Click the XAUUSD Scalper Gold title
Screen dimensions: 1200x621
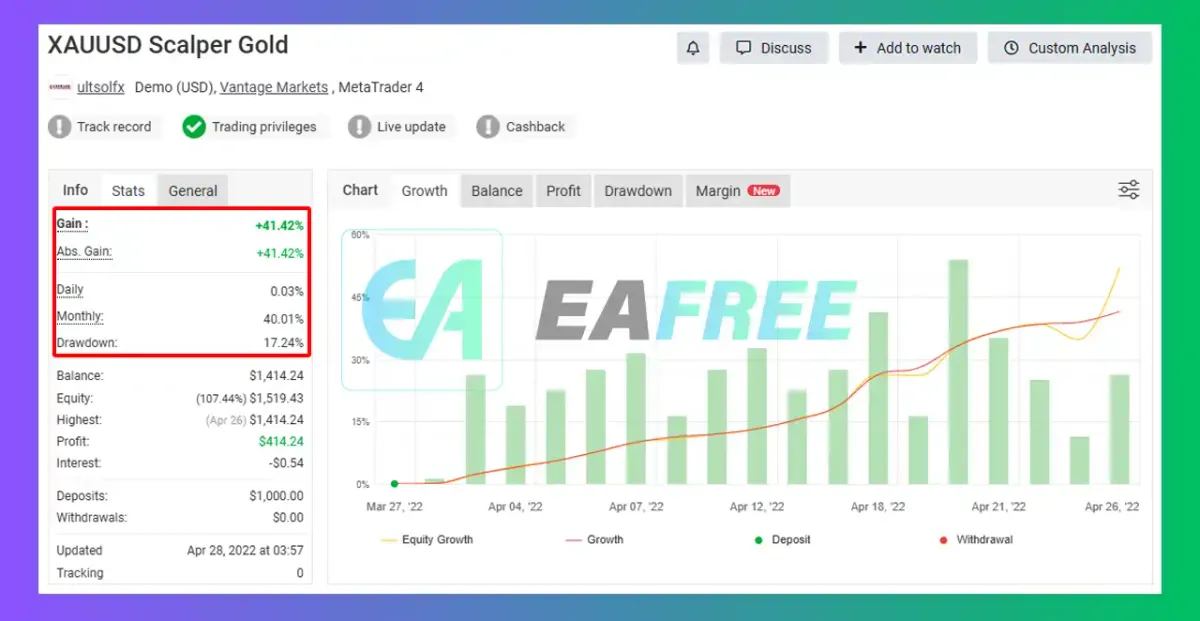point(168,46)
